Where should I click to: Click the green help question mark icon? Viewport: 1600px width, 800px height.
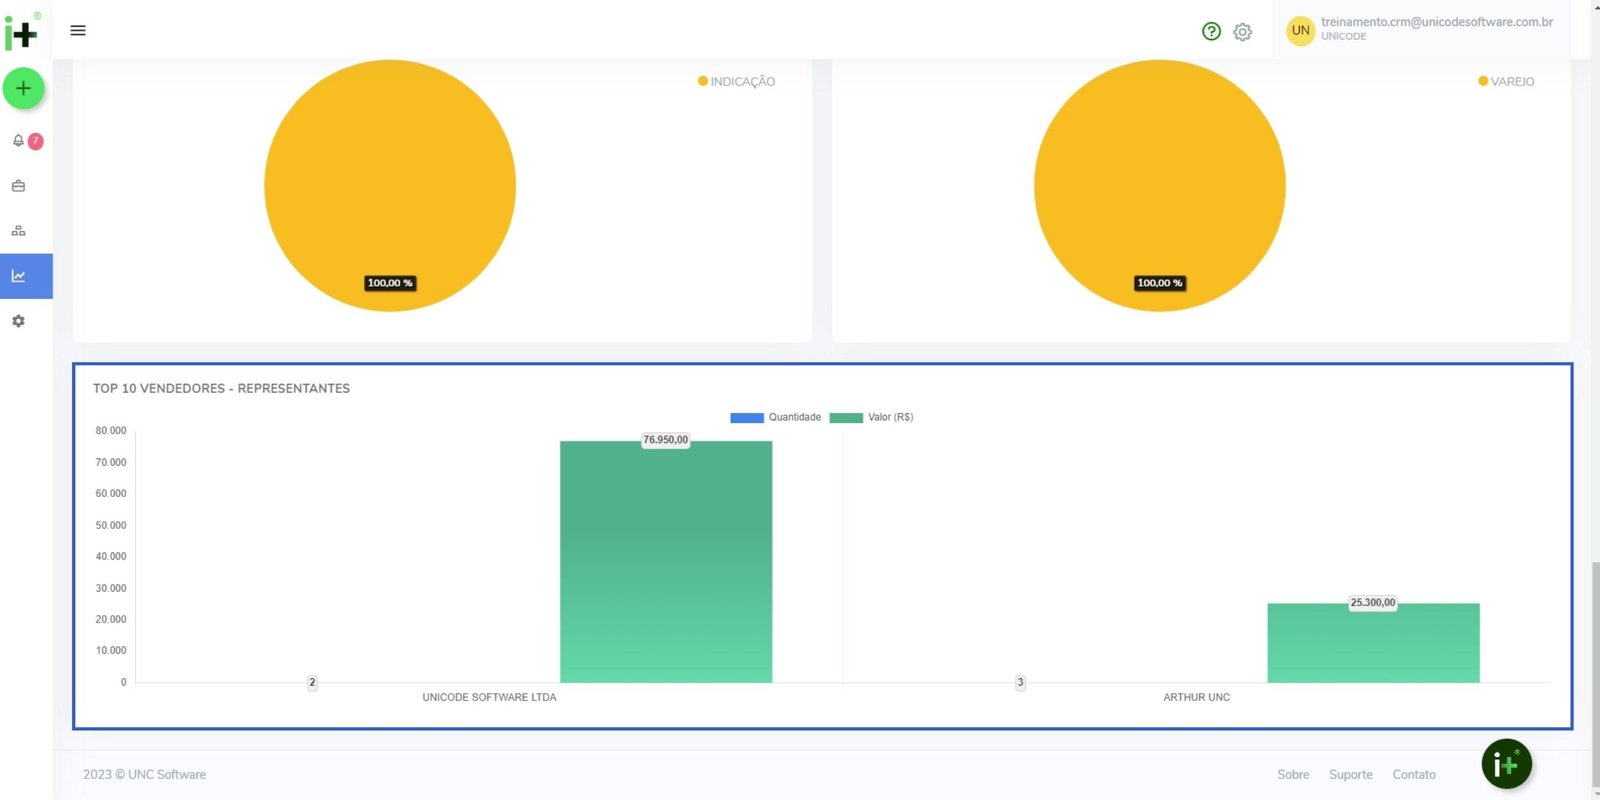tap(1211, 31)
